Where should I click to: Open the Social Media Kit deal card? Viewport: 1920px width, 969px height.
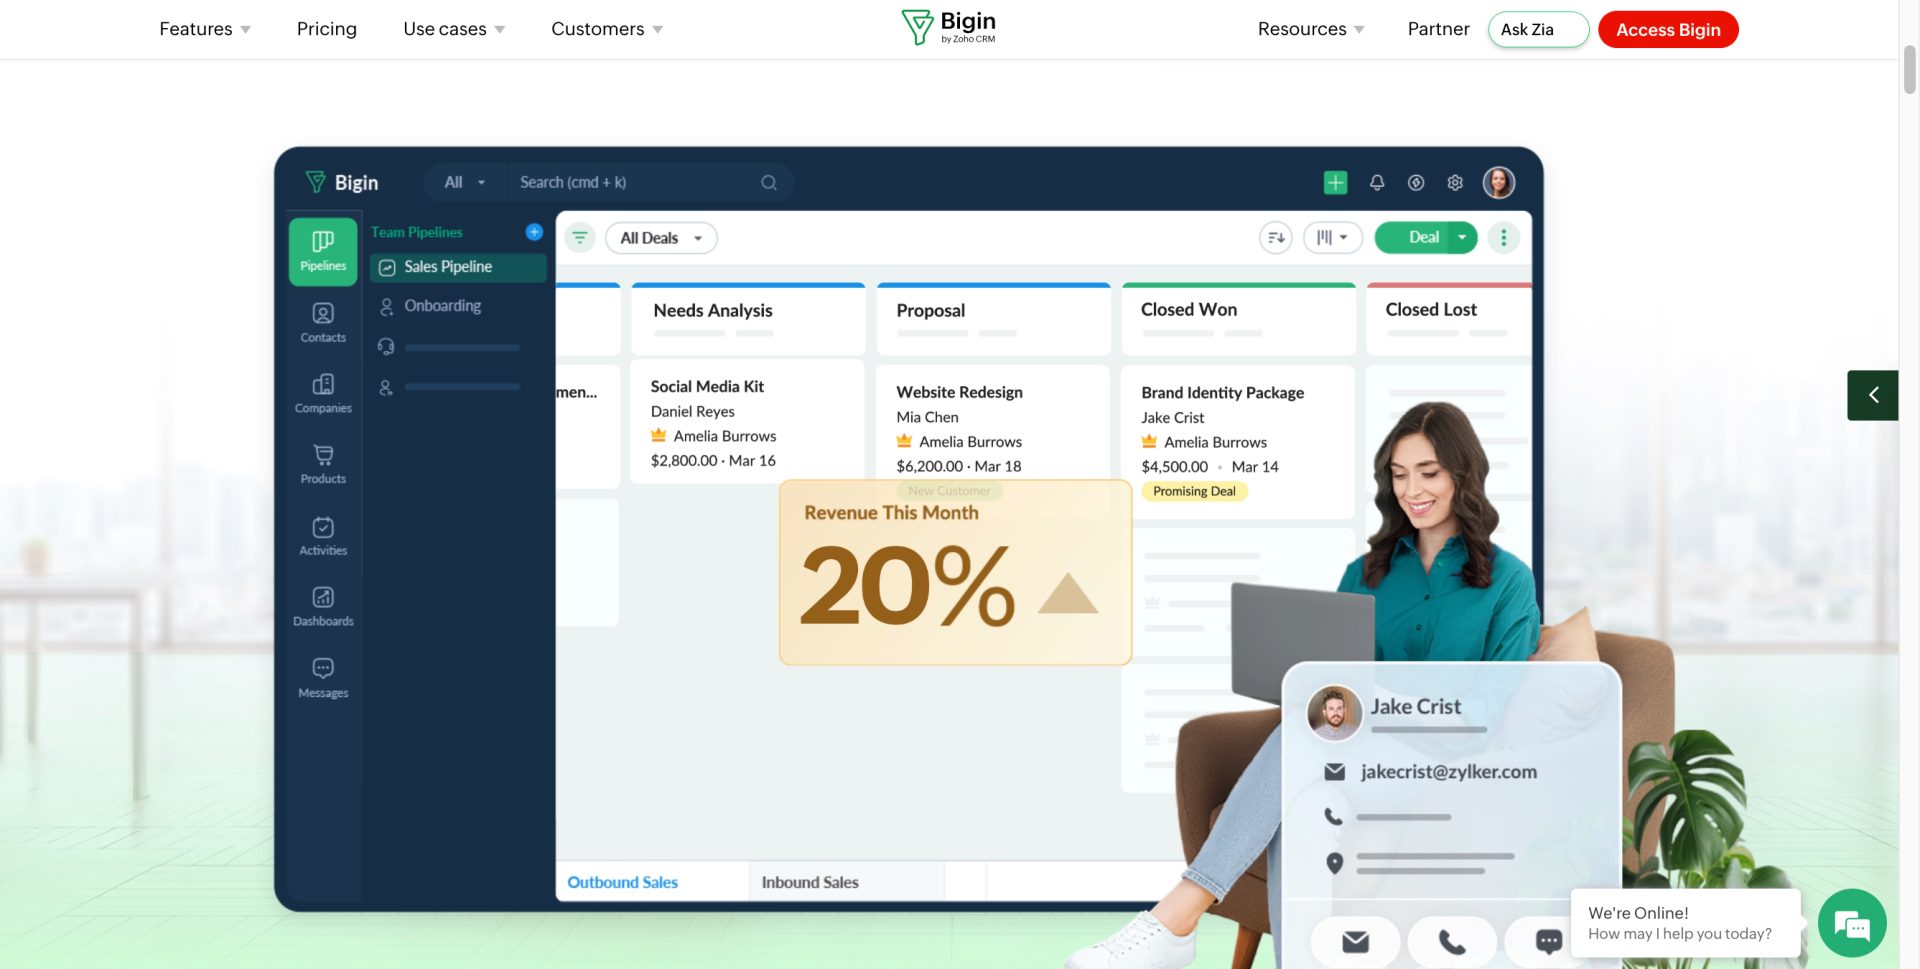[747, 423]
